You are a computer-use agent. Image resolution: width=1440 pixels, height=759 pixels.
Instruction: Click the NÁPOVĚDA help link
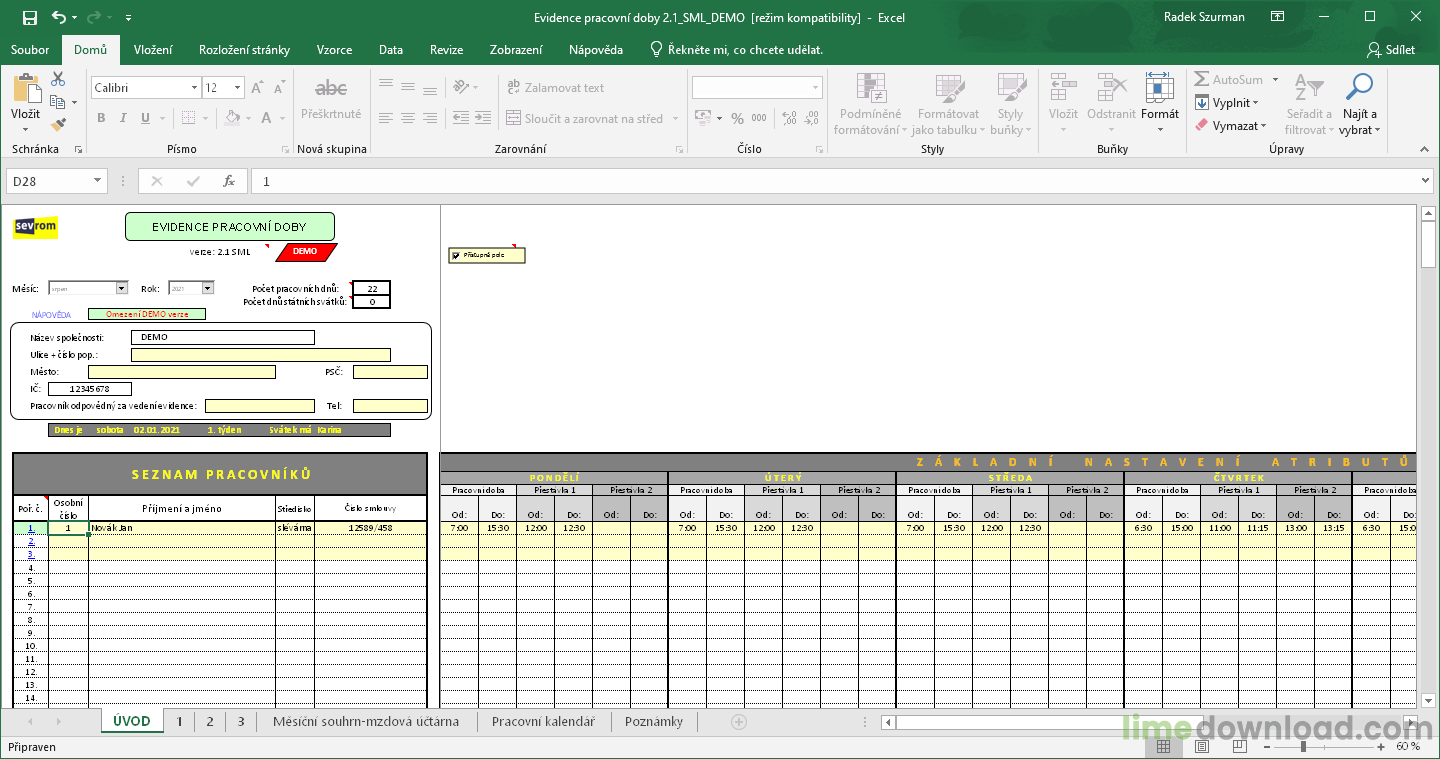tap(51, 315)
